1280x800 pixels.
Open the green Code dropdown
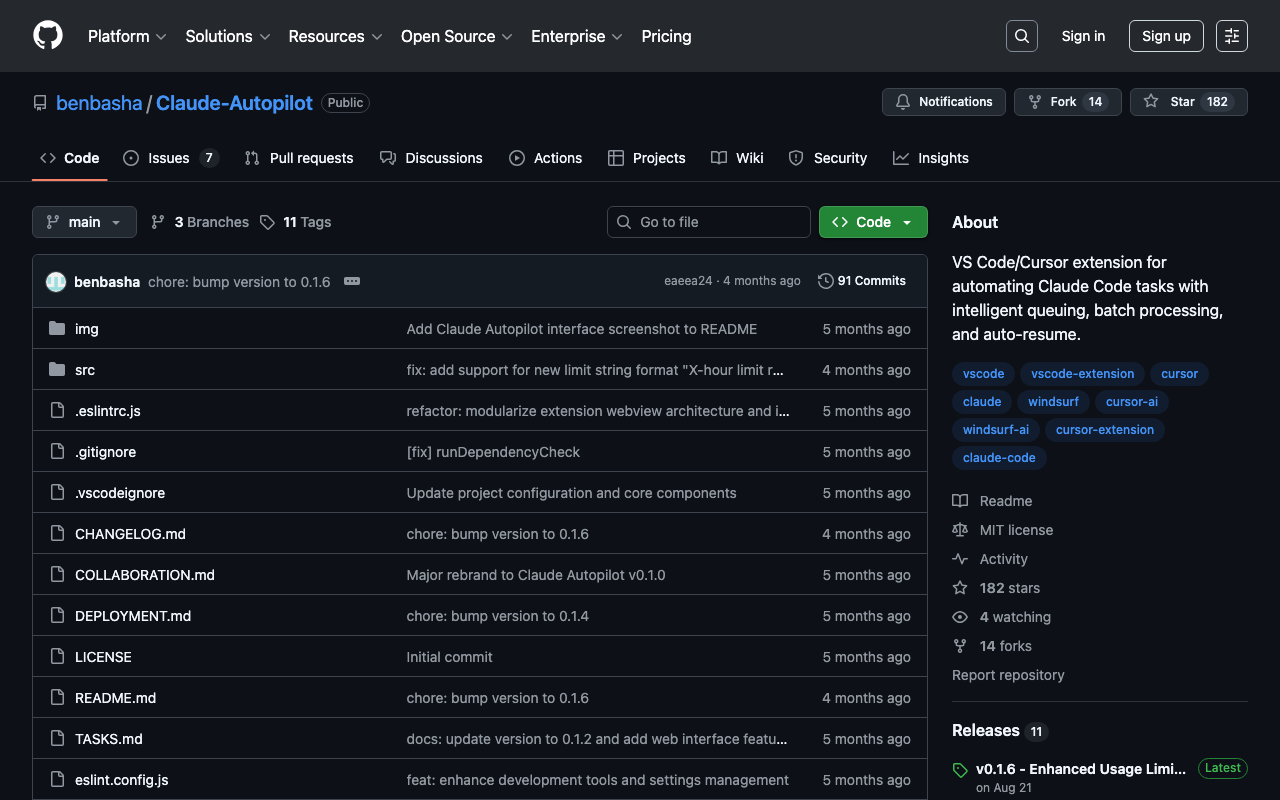tap(872, 222)
